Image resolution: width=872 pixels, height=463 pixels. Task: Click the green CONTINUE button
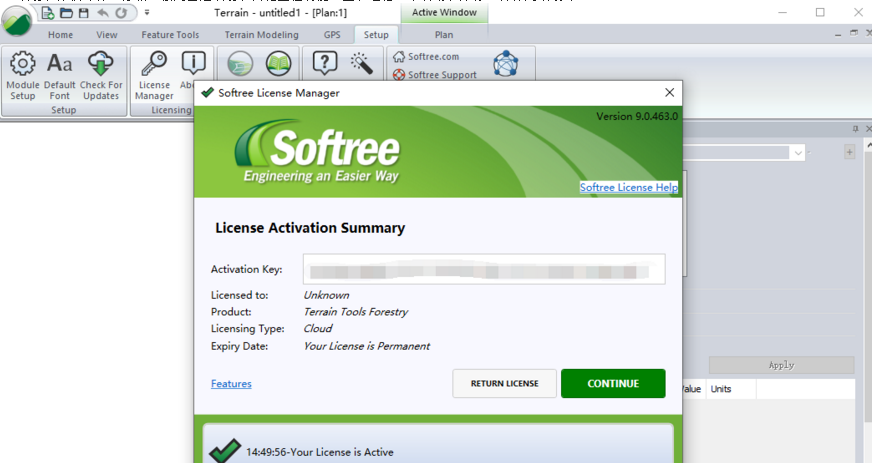[613, 384]
